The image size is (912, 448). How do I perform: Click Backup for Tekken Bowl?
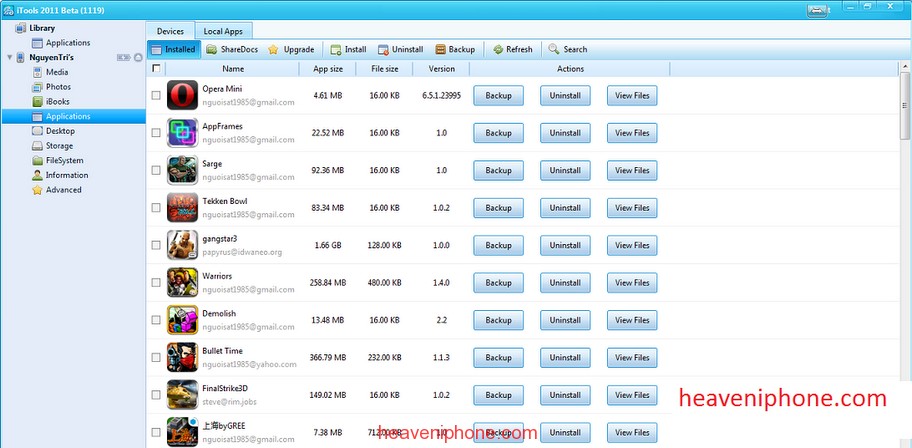point(498,208)
